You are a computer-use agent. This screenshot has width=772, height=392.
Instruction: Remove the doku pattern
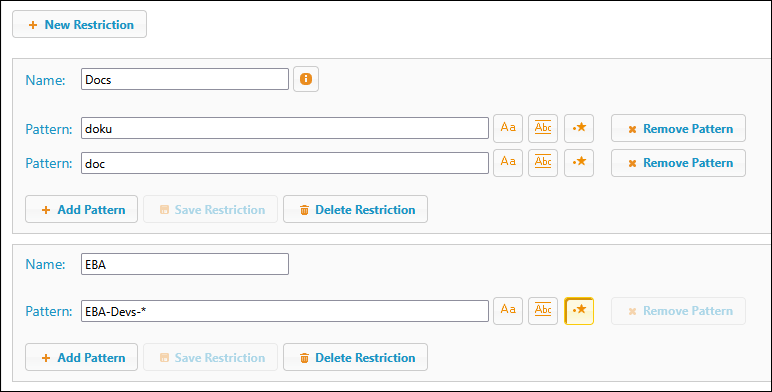[678, 129]
